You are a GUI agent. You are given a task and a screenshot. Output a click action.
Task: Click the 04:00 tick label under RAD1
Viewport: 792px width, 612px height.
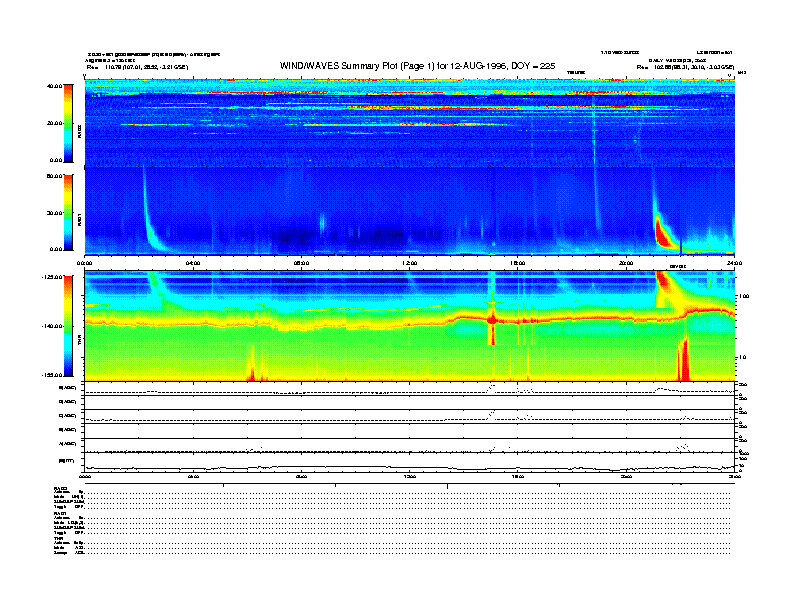coord(193,263)
